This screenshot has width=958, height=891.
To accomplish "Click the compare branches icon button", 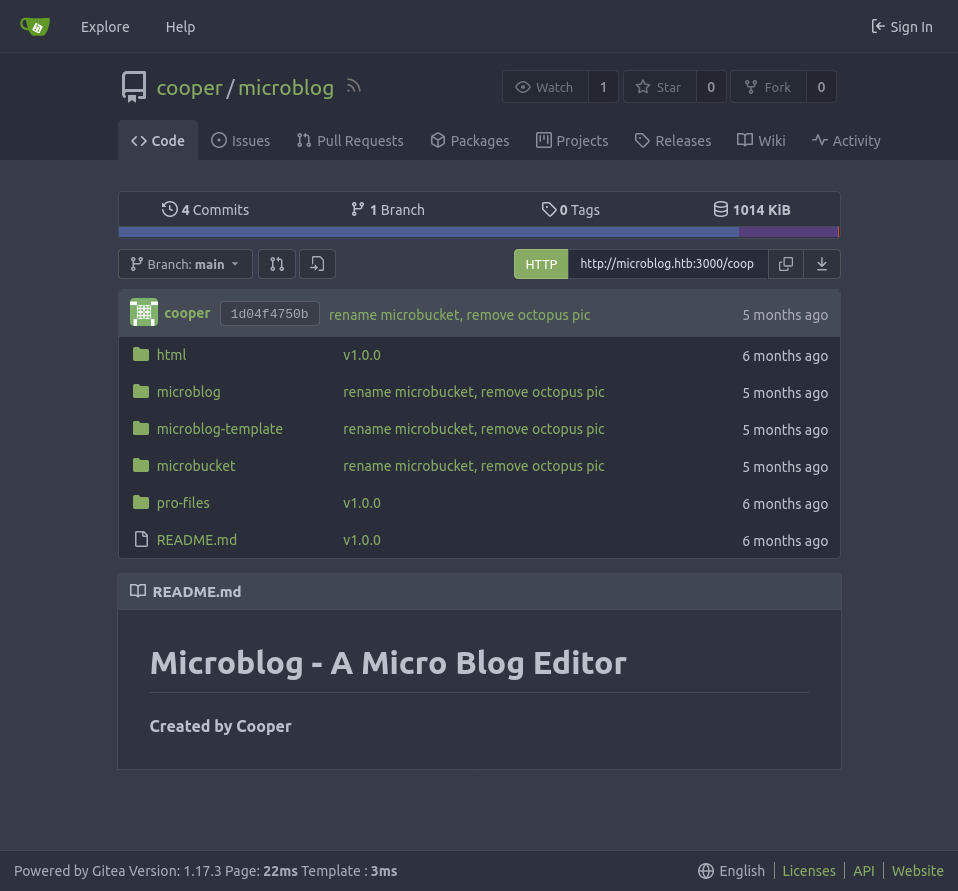I will coord(277,264).
